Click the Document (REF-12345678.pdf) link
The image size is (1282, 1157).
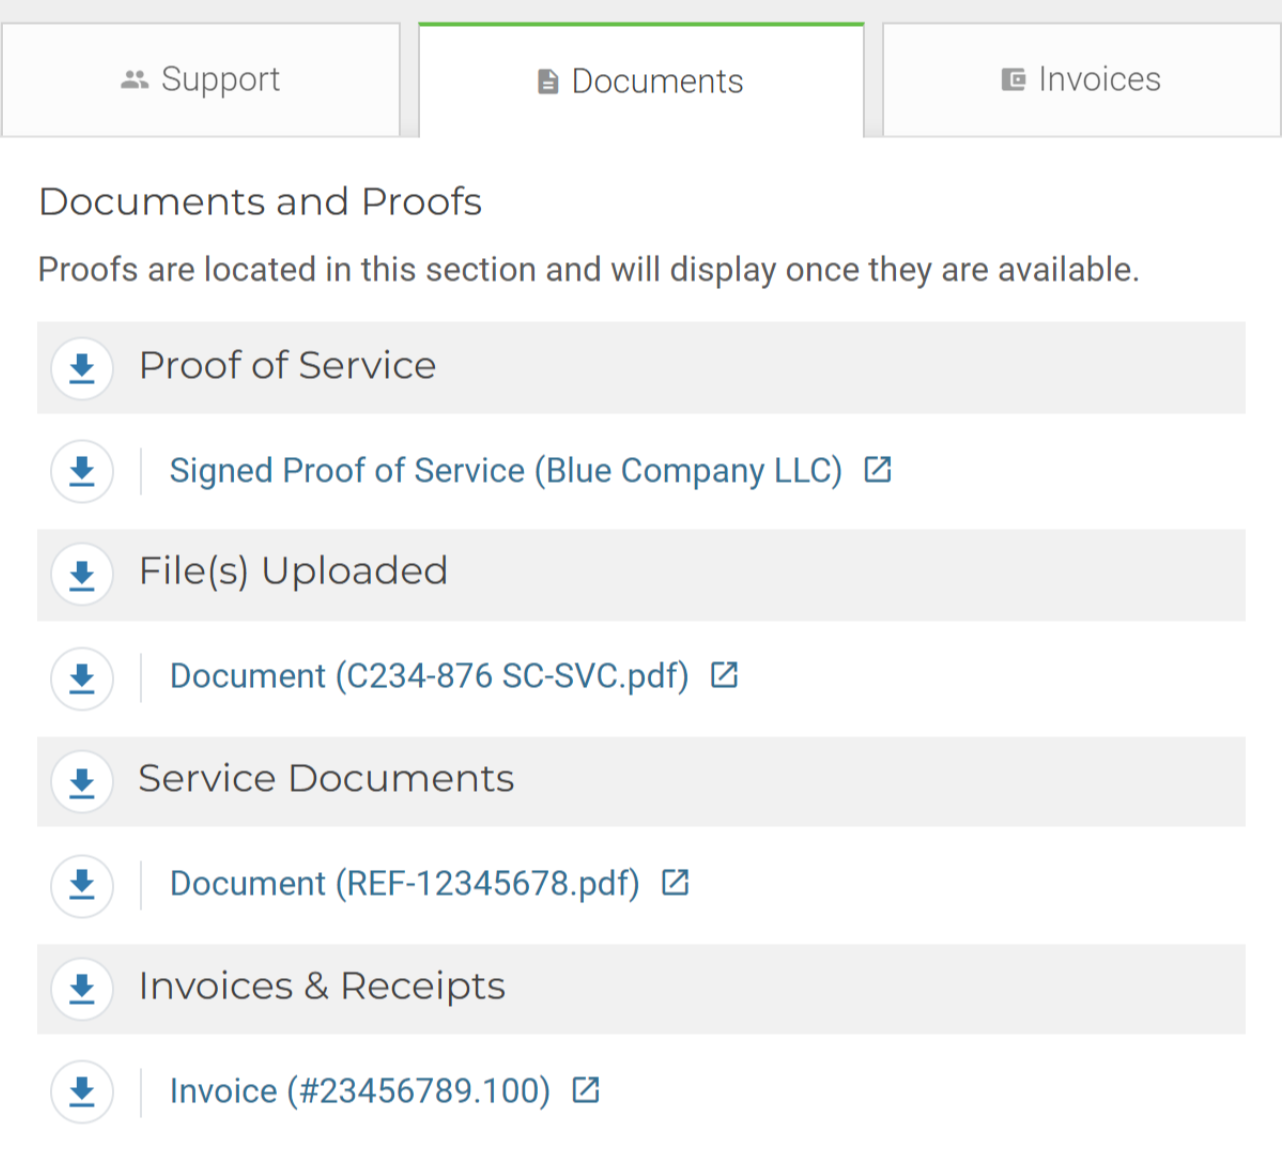(x=404, y=884)
